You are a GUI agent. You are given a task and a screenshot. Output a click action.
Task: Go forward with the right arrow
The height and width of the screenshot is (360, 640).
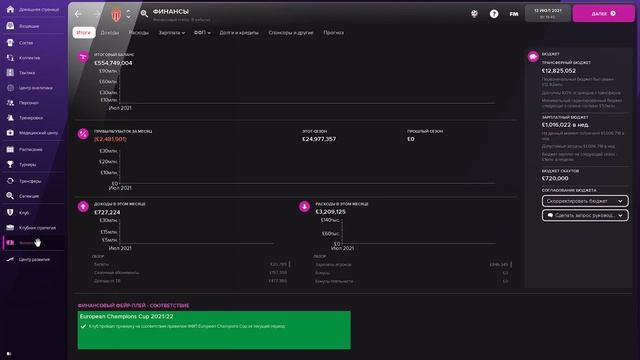96,14
